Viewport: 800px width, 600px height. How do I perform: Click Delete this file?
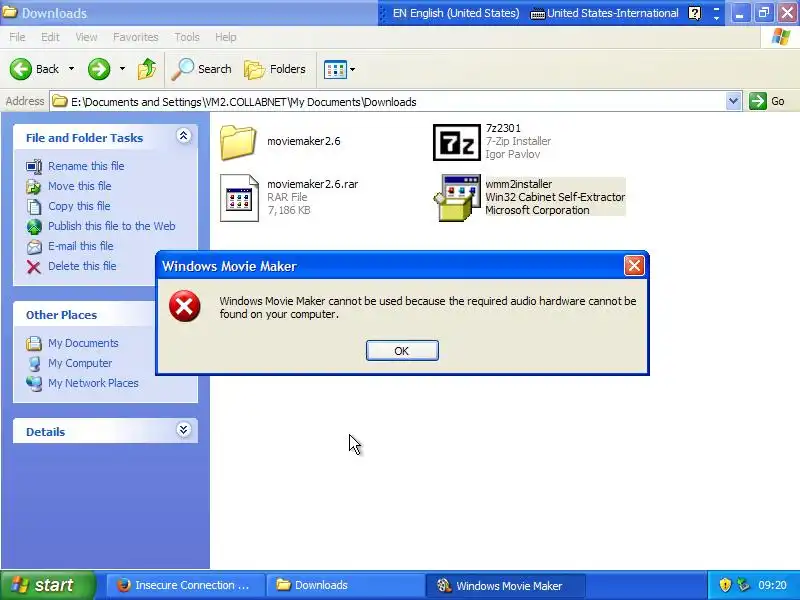click(x=82, y=266)
